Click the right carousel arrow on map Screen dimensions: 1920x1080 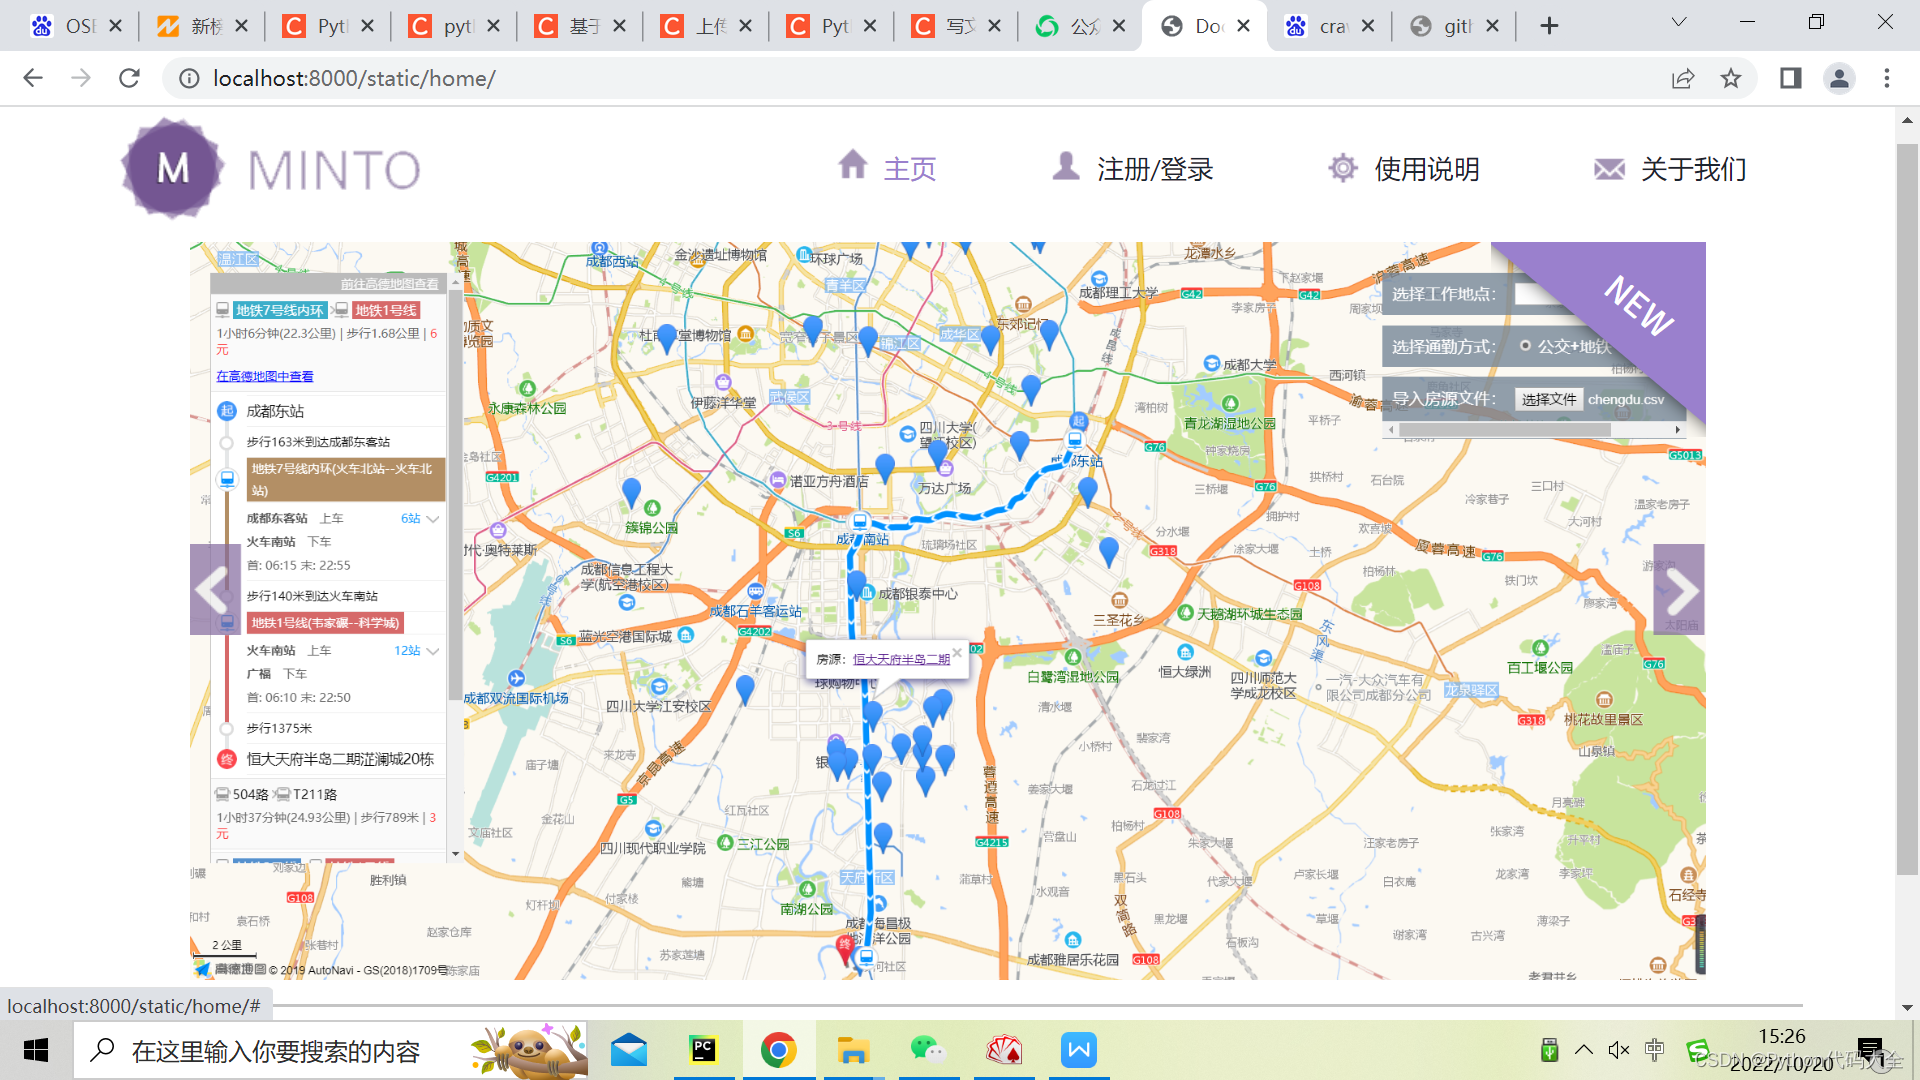(1680, 590)
